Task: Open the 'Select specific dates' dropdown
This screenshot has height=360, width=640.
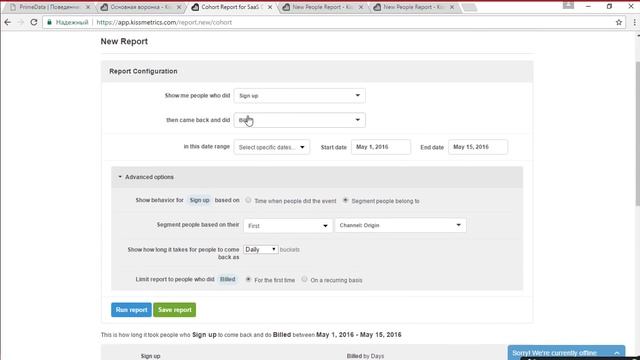Action: (272, 147)
